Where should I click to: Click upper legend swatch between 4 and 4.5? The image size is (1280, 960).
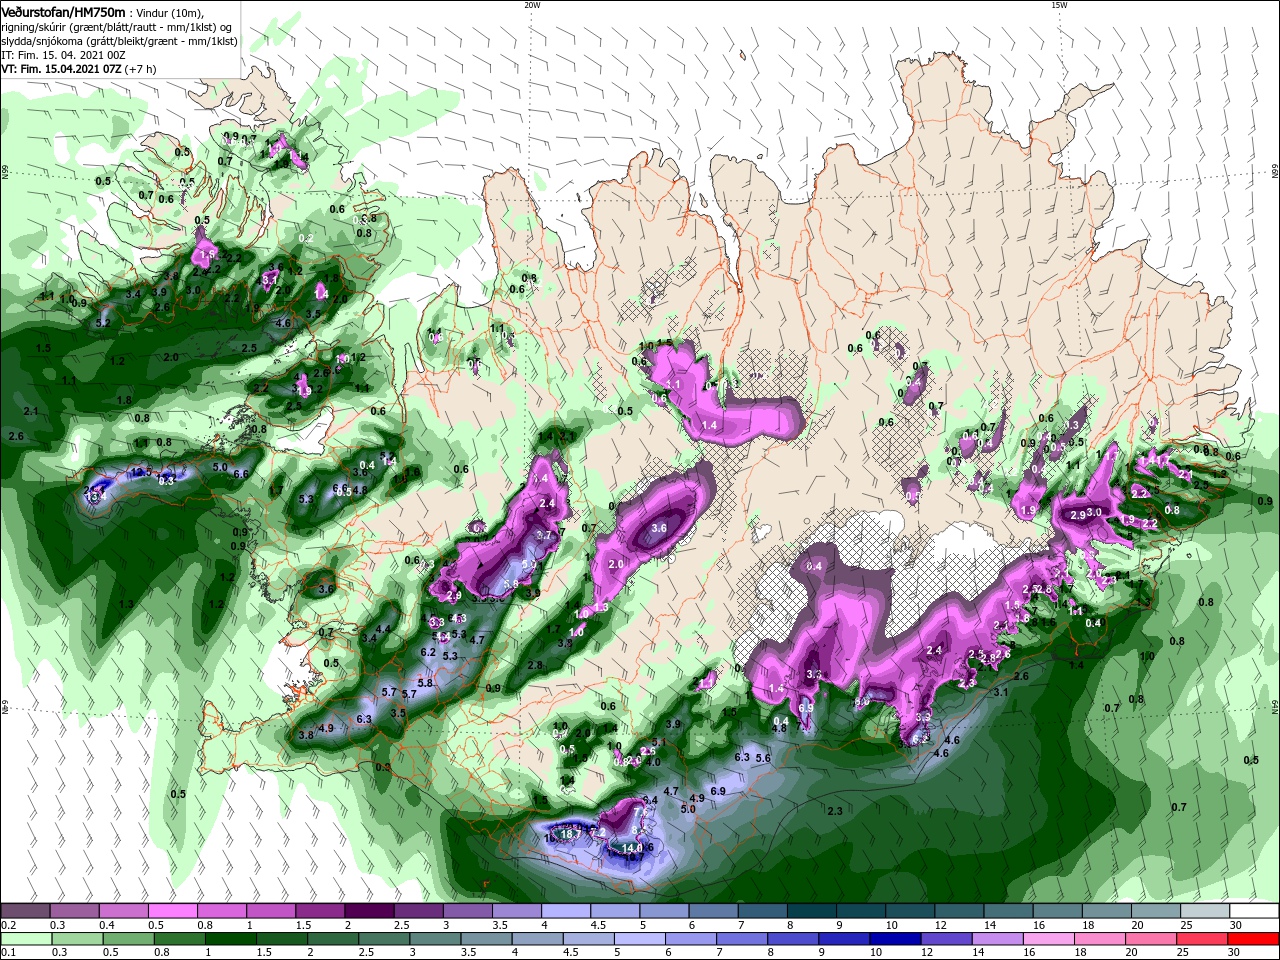pos(567,911)
